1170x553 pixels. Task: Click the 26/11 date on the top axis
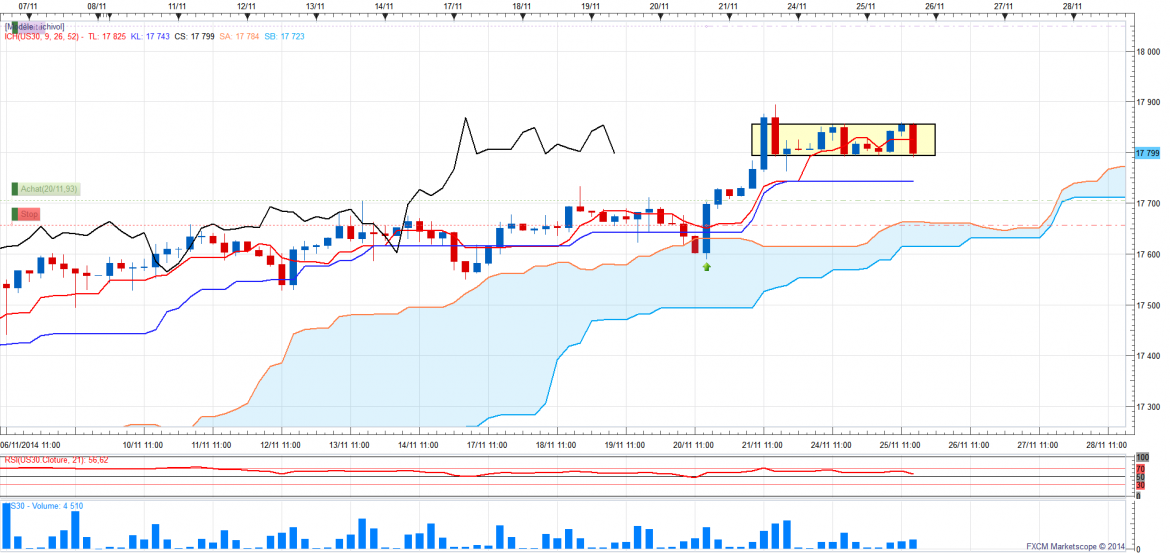935,5
